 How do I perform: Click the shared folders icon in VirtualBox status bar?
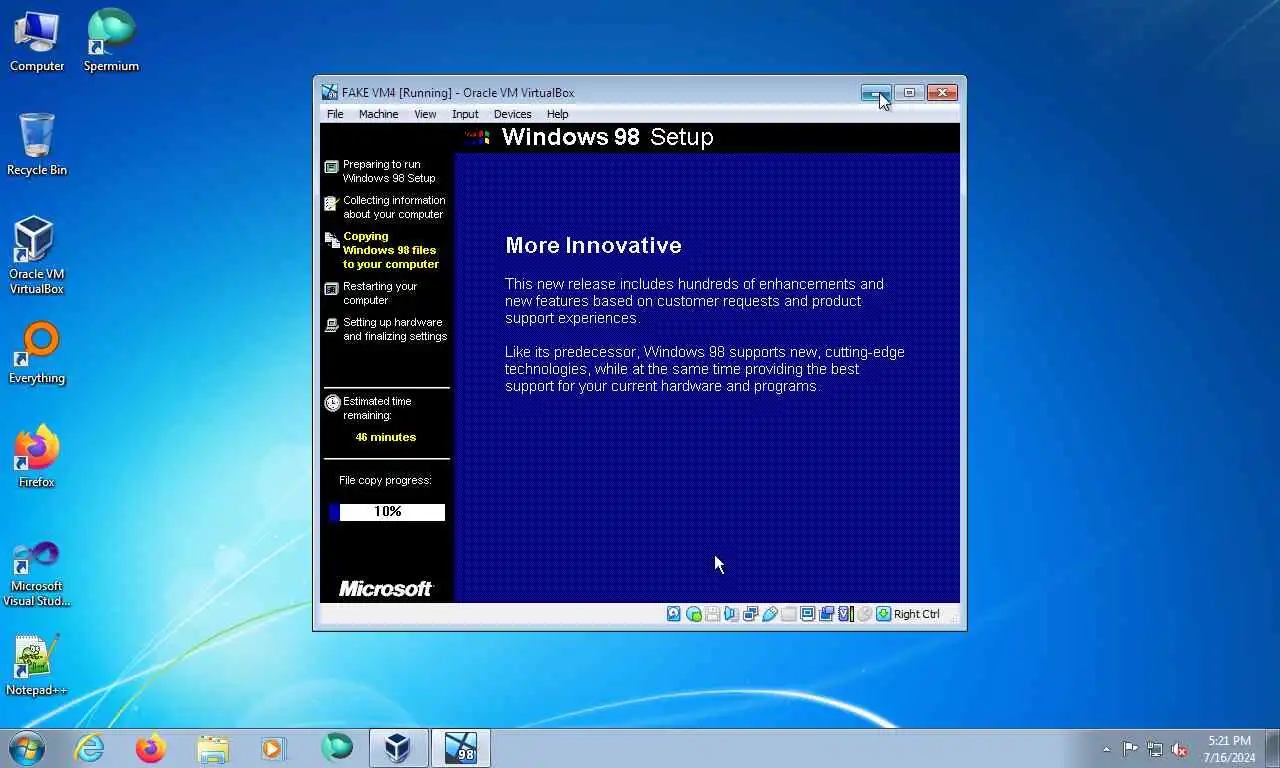tap(788, 614)
